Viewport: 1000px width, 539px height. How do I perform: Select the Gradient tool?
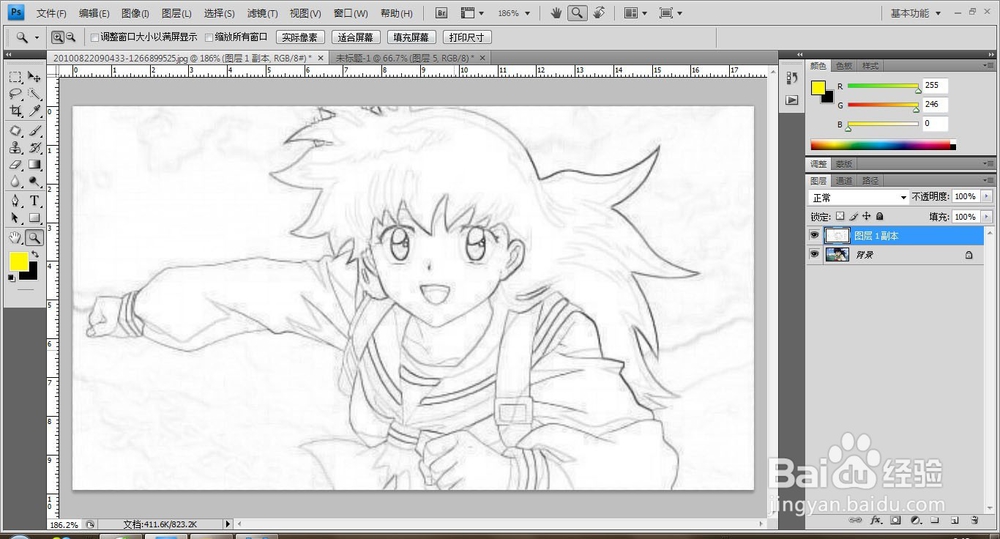(x=34, y=165)
